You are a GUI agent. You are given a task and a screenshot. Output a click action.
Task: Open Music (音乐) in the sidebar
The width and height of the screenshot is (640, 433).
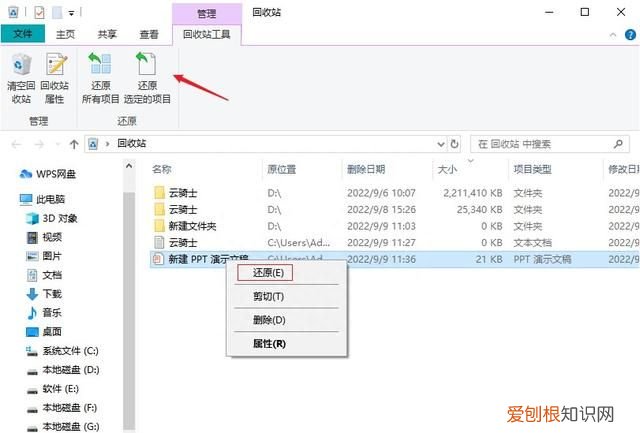coord(44,313)
